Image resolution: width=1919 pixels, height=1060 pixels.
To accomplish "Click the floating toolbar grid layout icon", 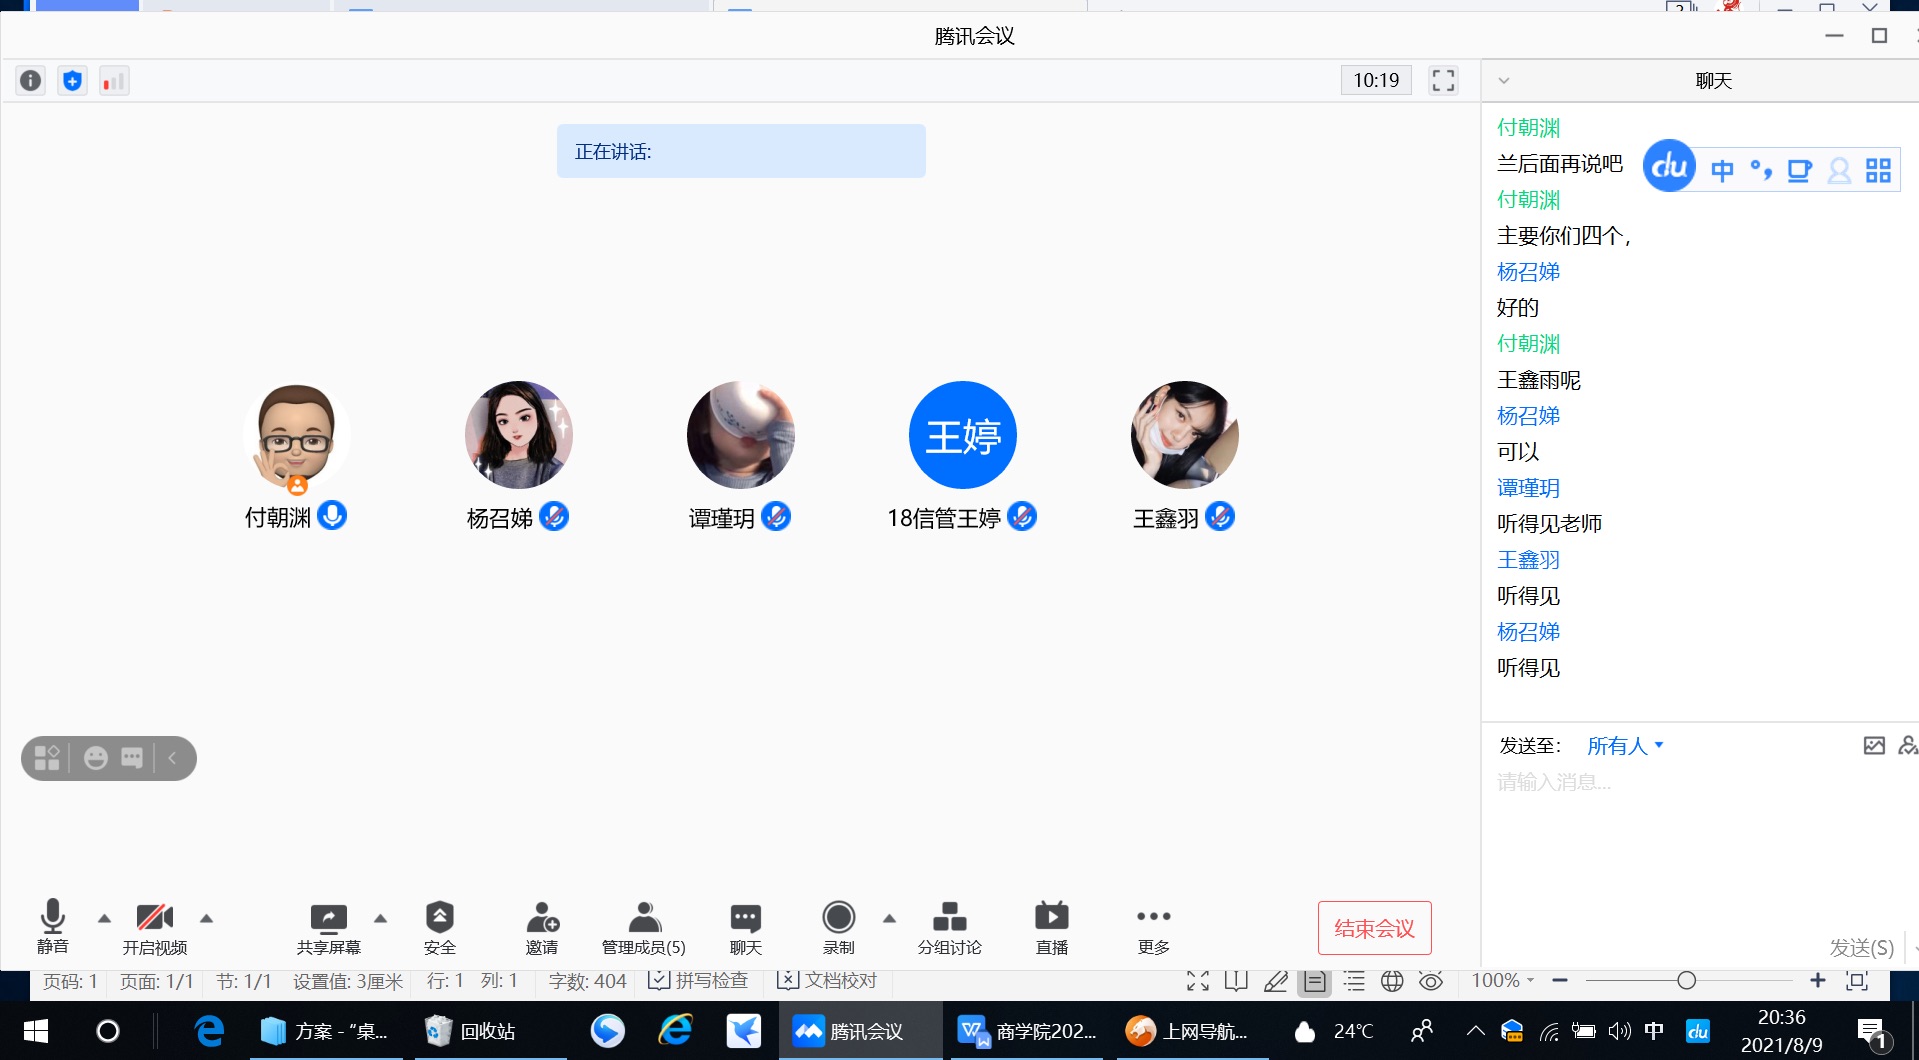I will (x=47, y=758).
